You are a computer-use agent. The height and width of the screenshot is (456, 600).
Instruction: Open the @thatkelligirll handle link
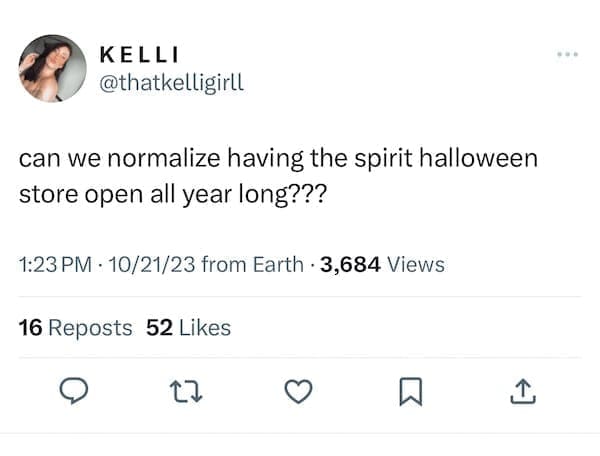[x=173, y=82]
